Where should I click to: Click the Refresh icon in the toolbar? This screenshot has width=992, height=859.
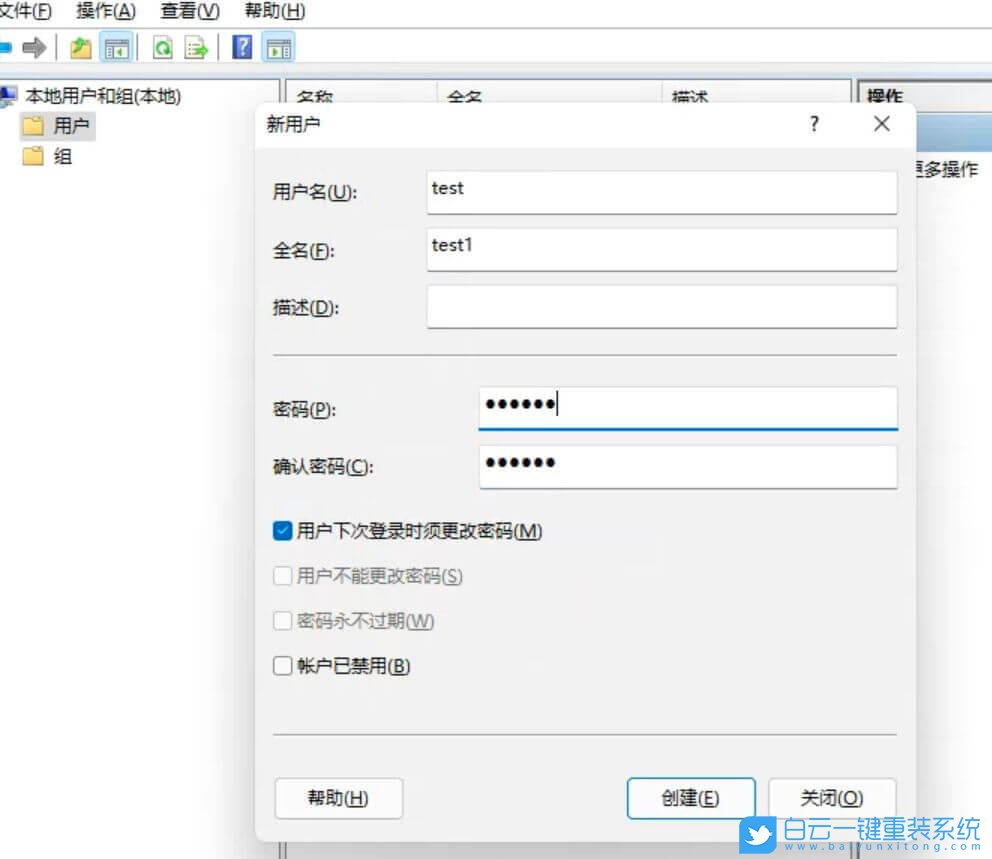click(162, 47)
